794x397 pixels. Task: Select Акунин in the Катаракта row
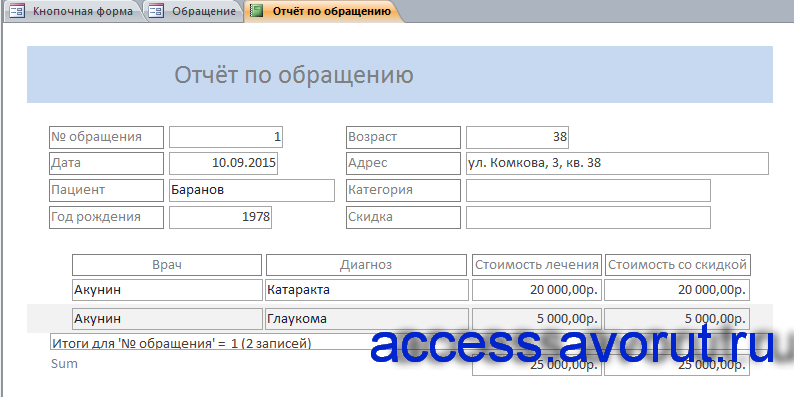pyautogui.click(x=167, y=290)
